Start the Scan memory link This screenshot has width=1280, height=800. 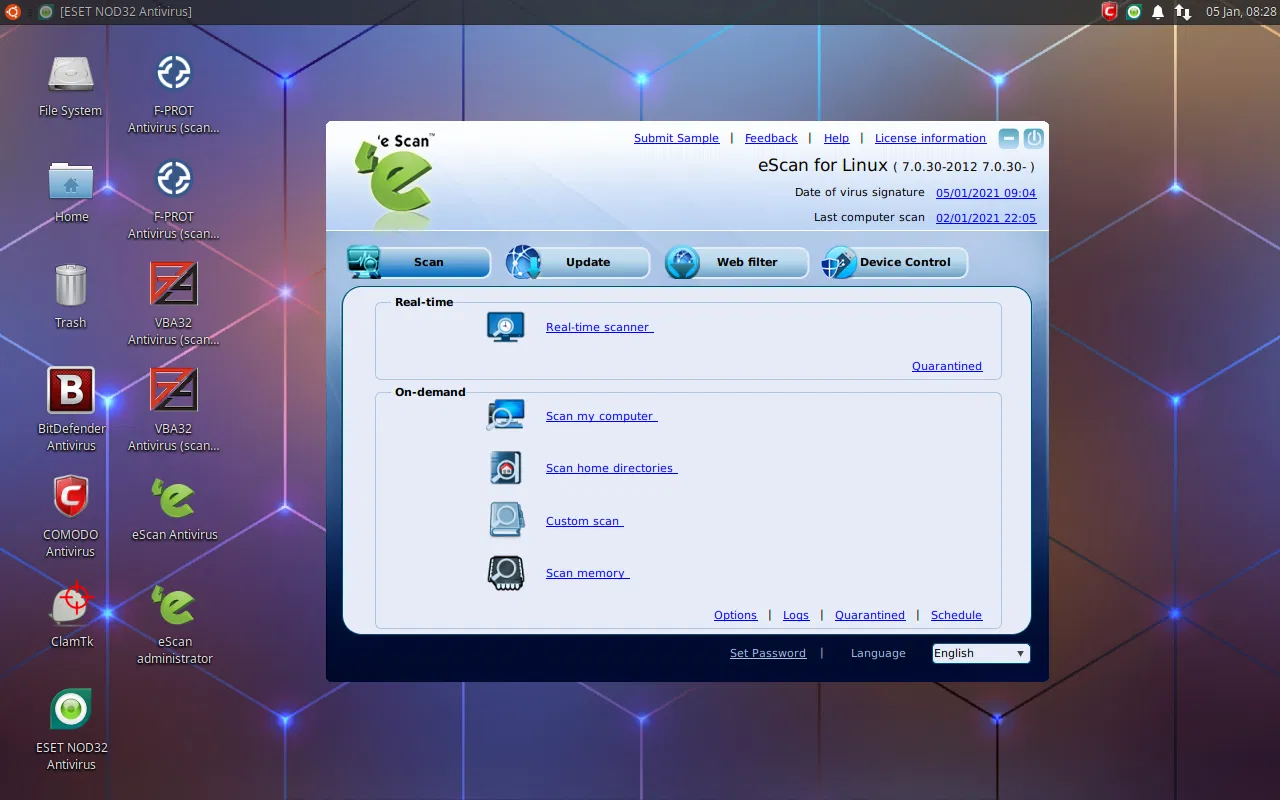tap(587, 573)
